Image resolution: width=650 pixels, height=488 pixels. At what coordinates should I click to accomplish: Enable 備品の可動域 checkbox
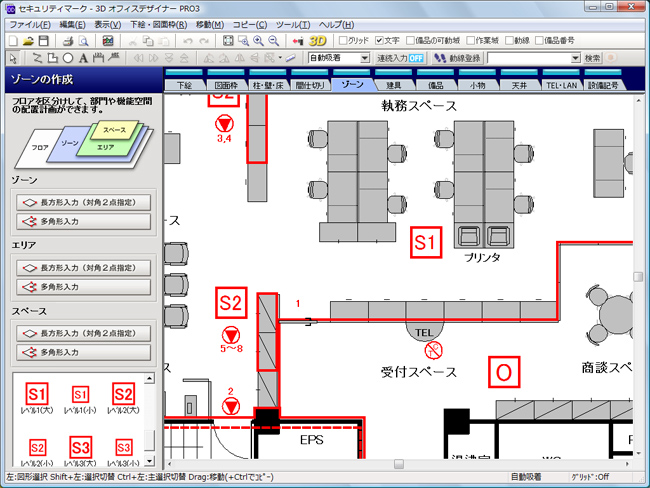410,41
